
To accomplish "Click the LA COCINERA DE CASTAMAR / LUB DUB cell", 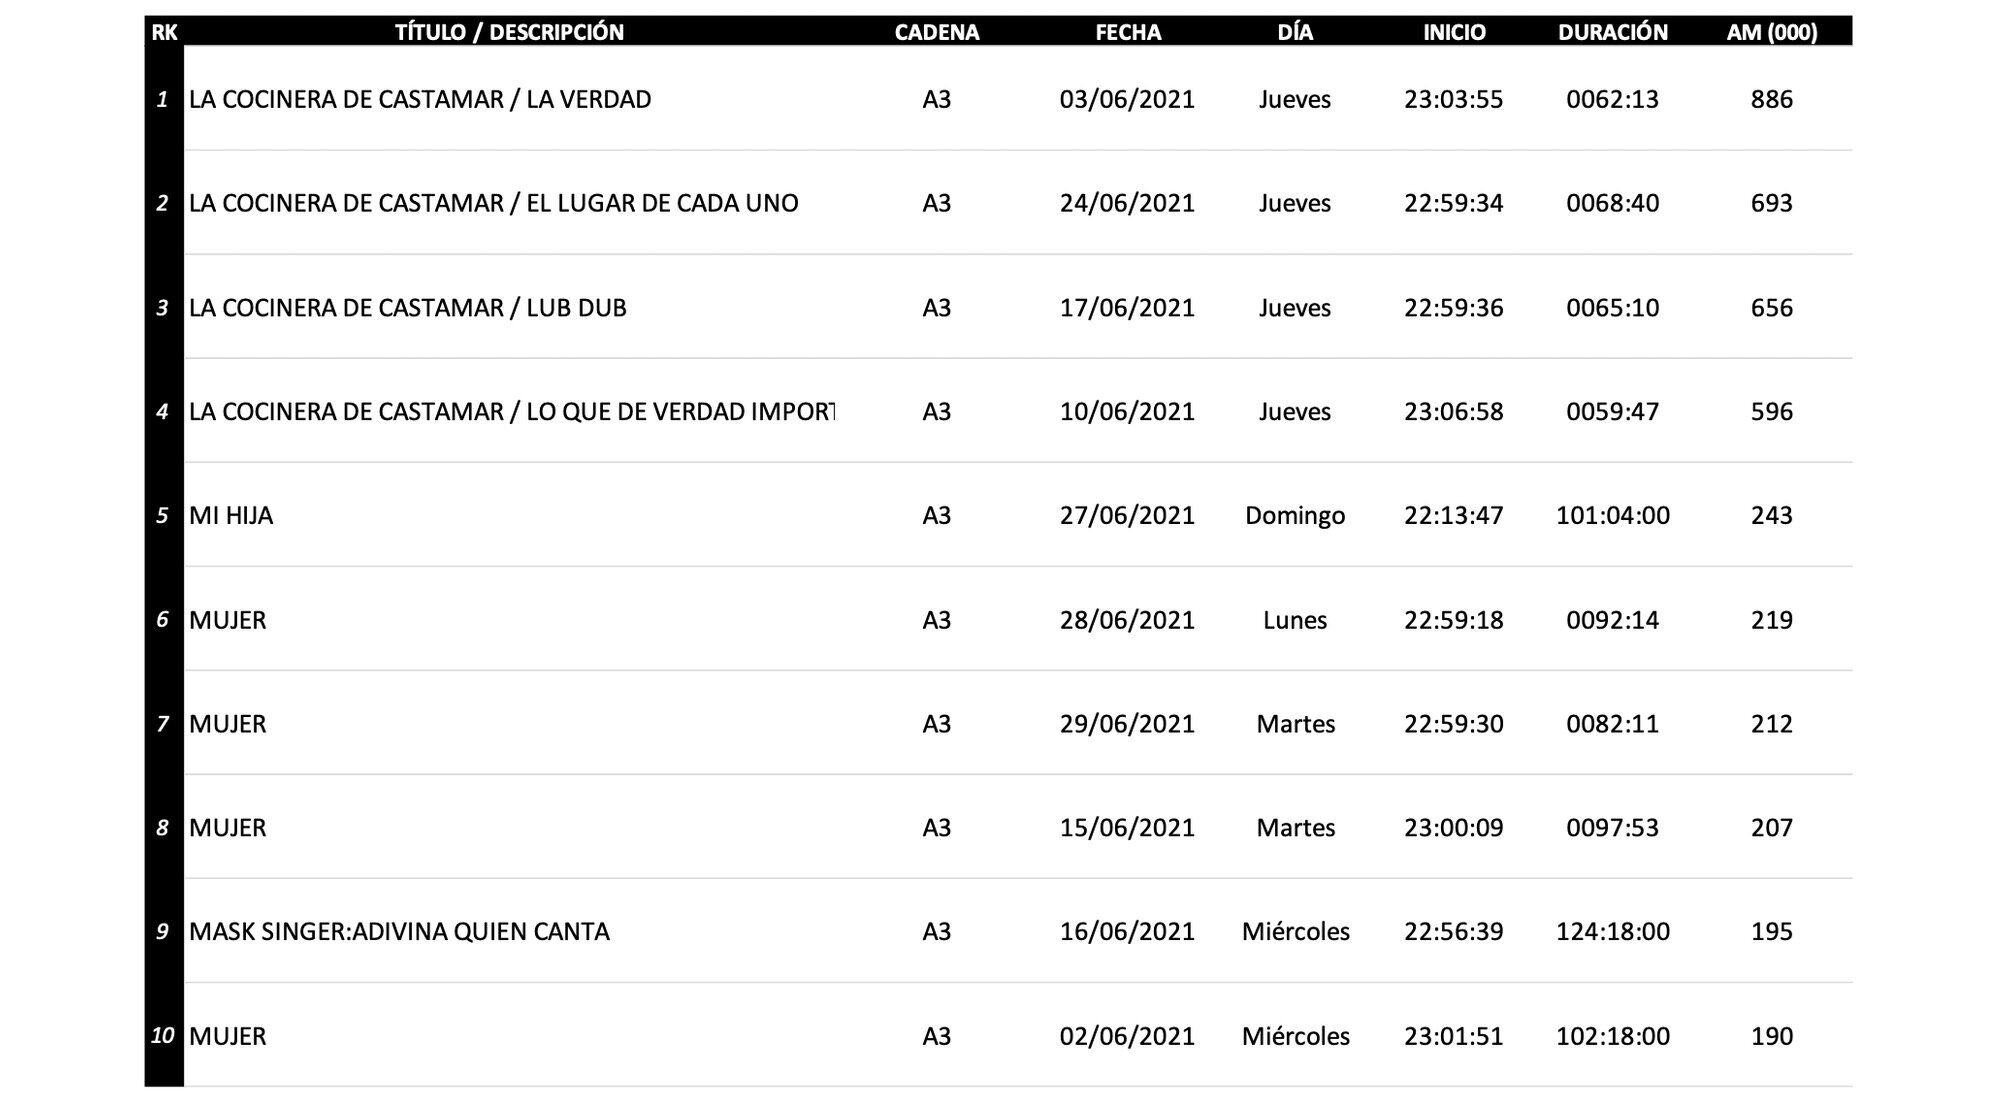I will 408,308.
